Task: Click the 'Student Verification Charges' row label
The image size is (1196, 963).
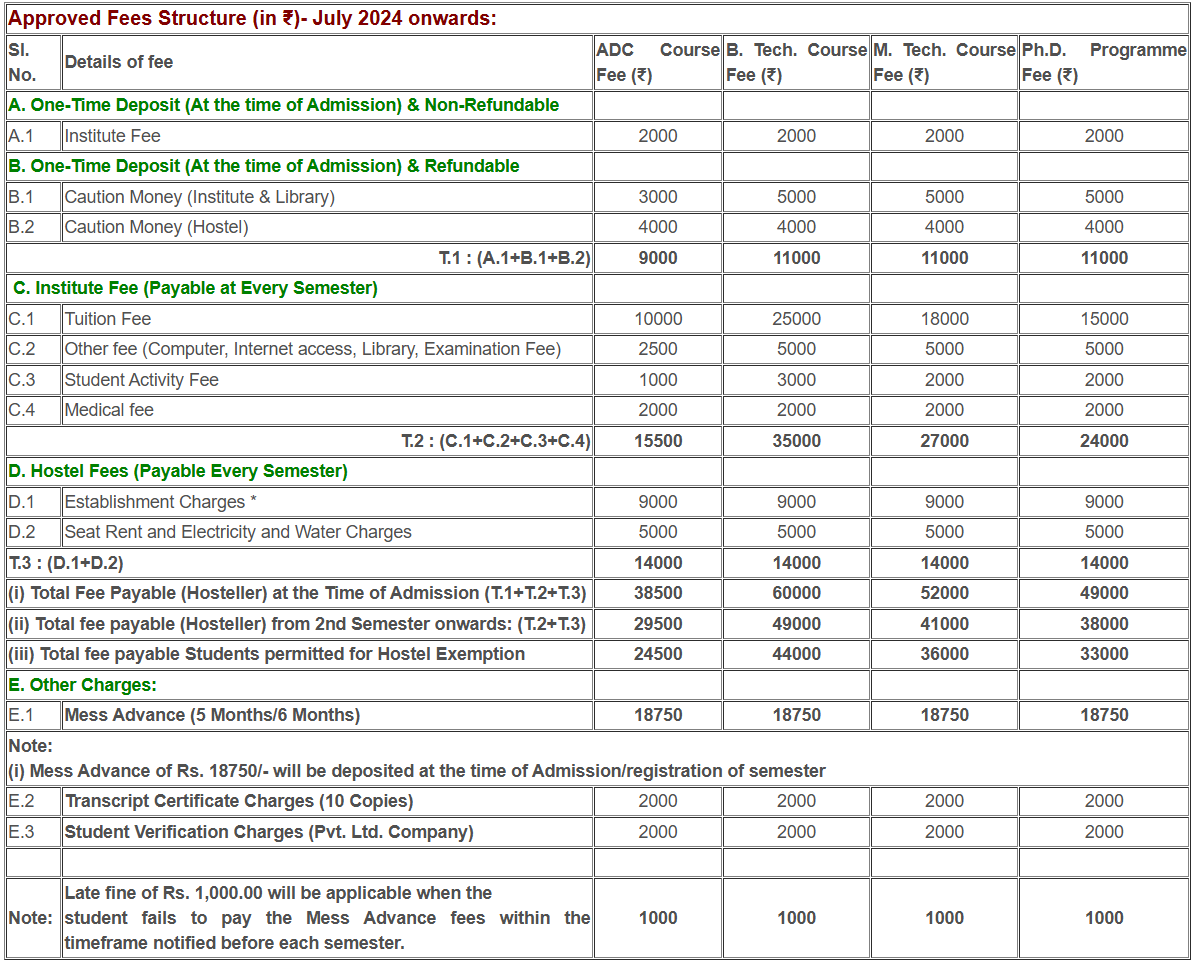Action: pos(269,832)
